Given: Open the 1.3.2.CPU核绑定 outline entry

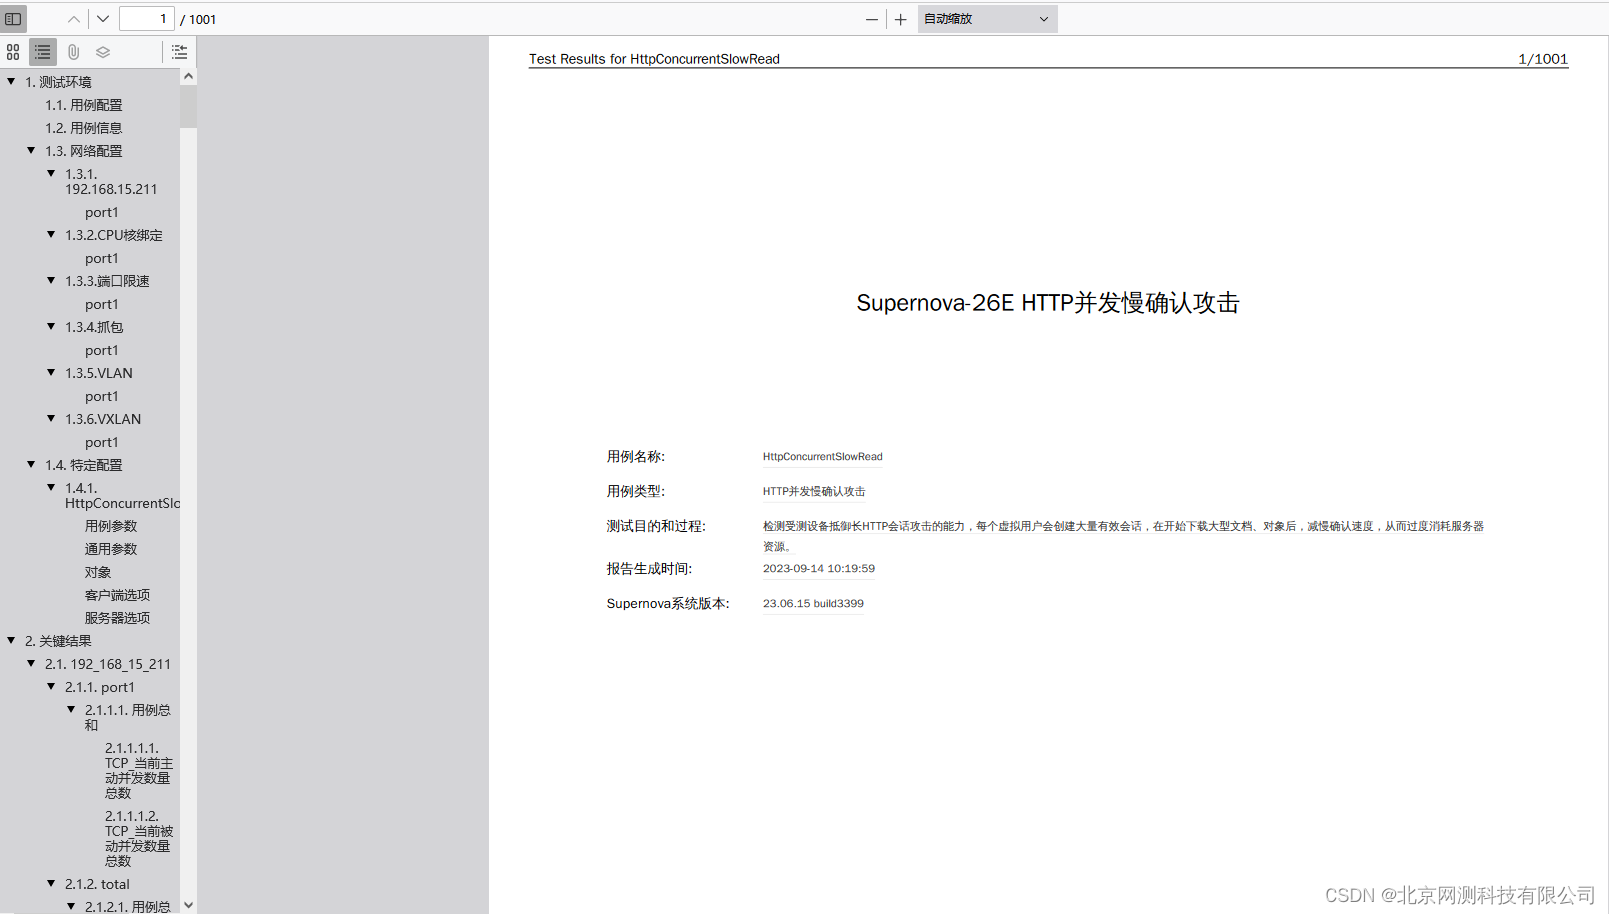Looking at the screenshot, I should coord(114,235).
